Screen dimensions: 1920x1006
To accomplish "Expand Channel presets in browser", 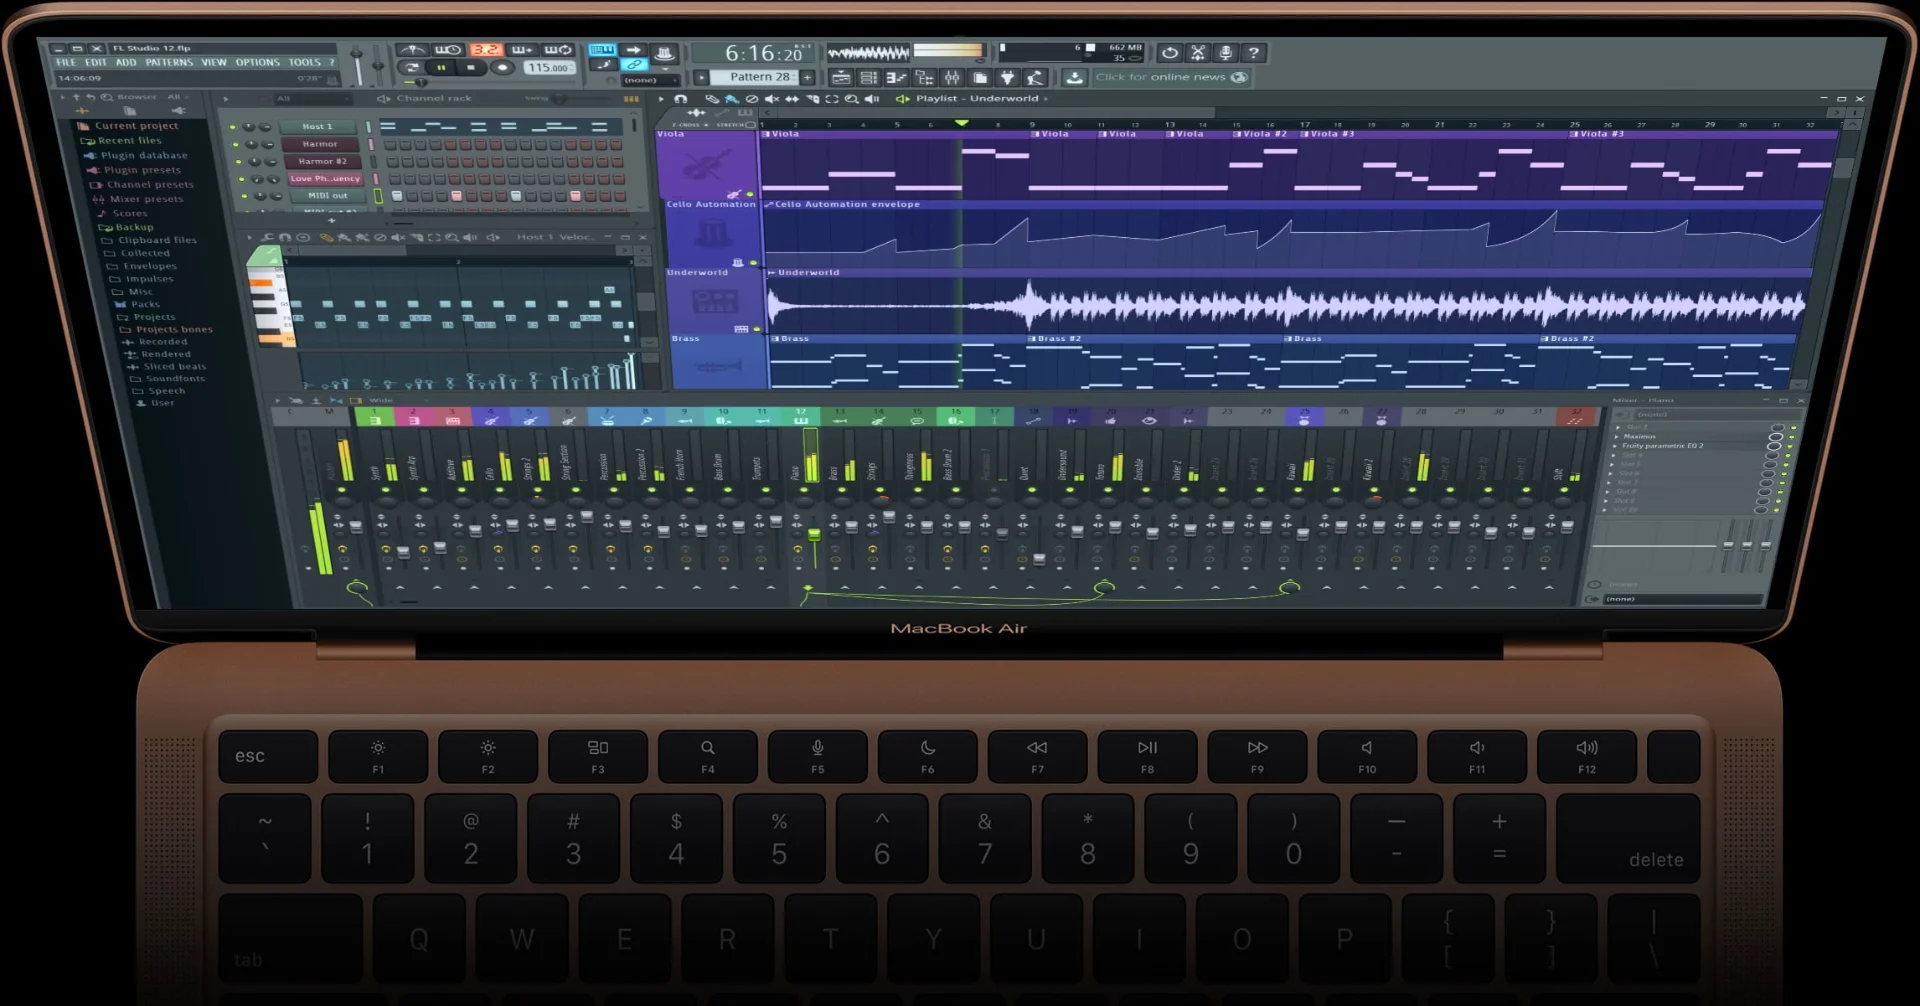I will coord(143,185).
